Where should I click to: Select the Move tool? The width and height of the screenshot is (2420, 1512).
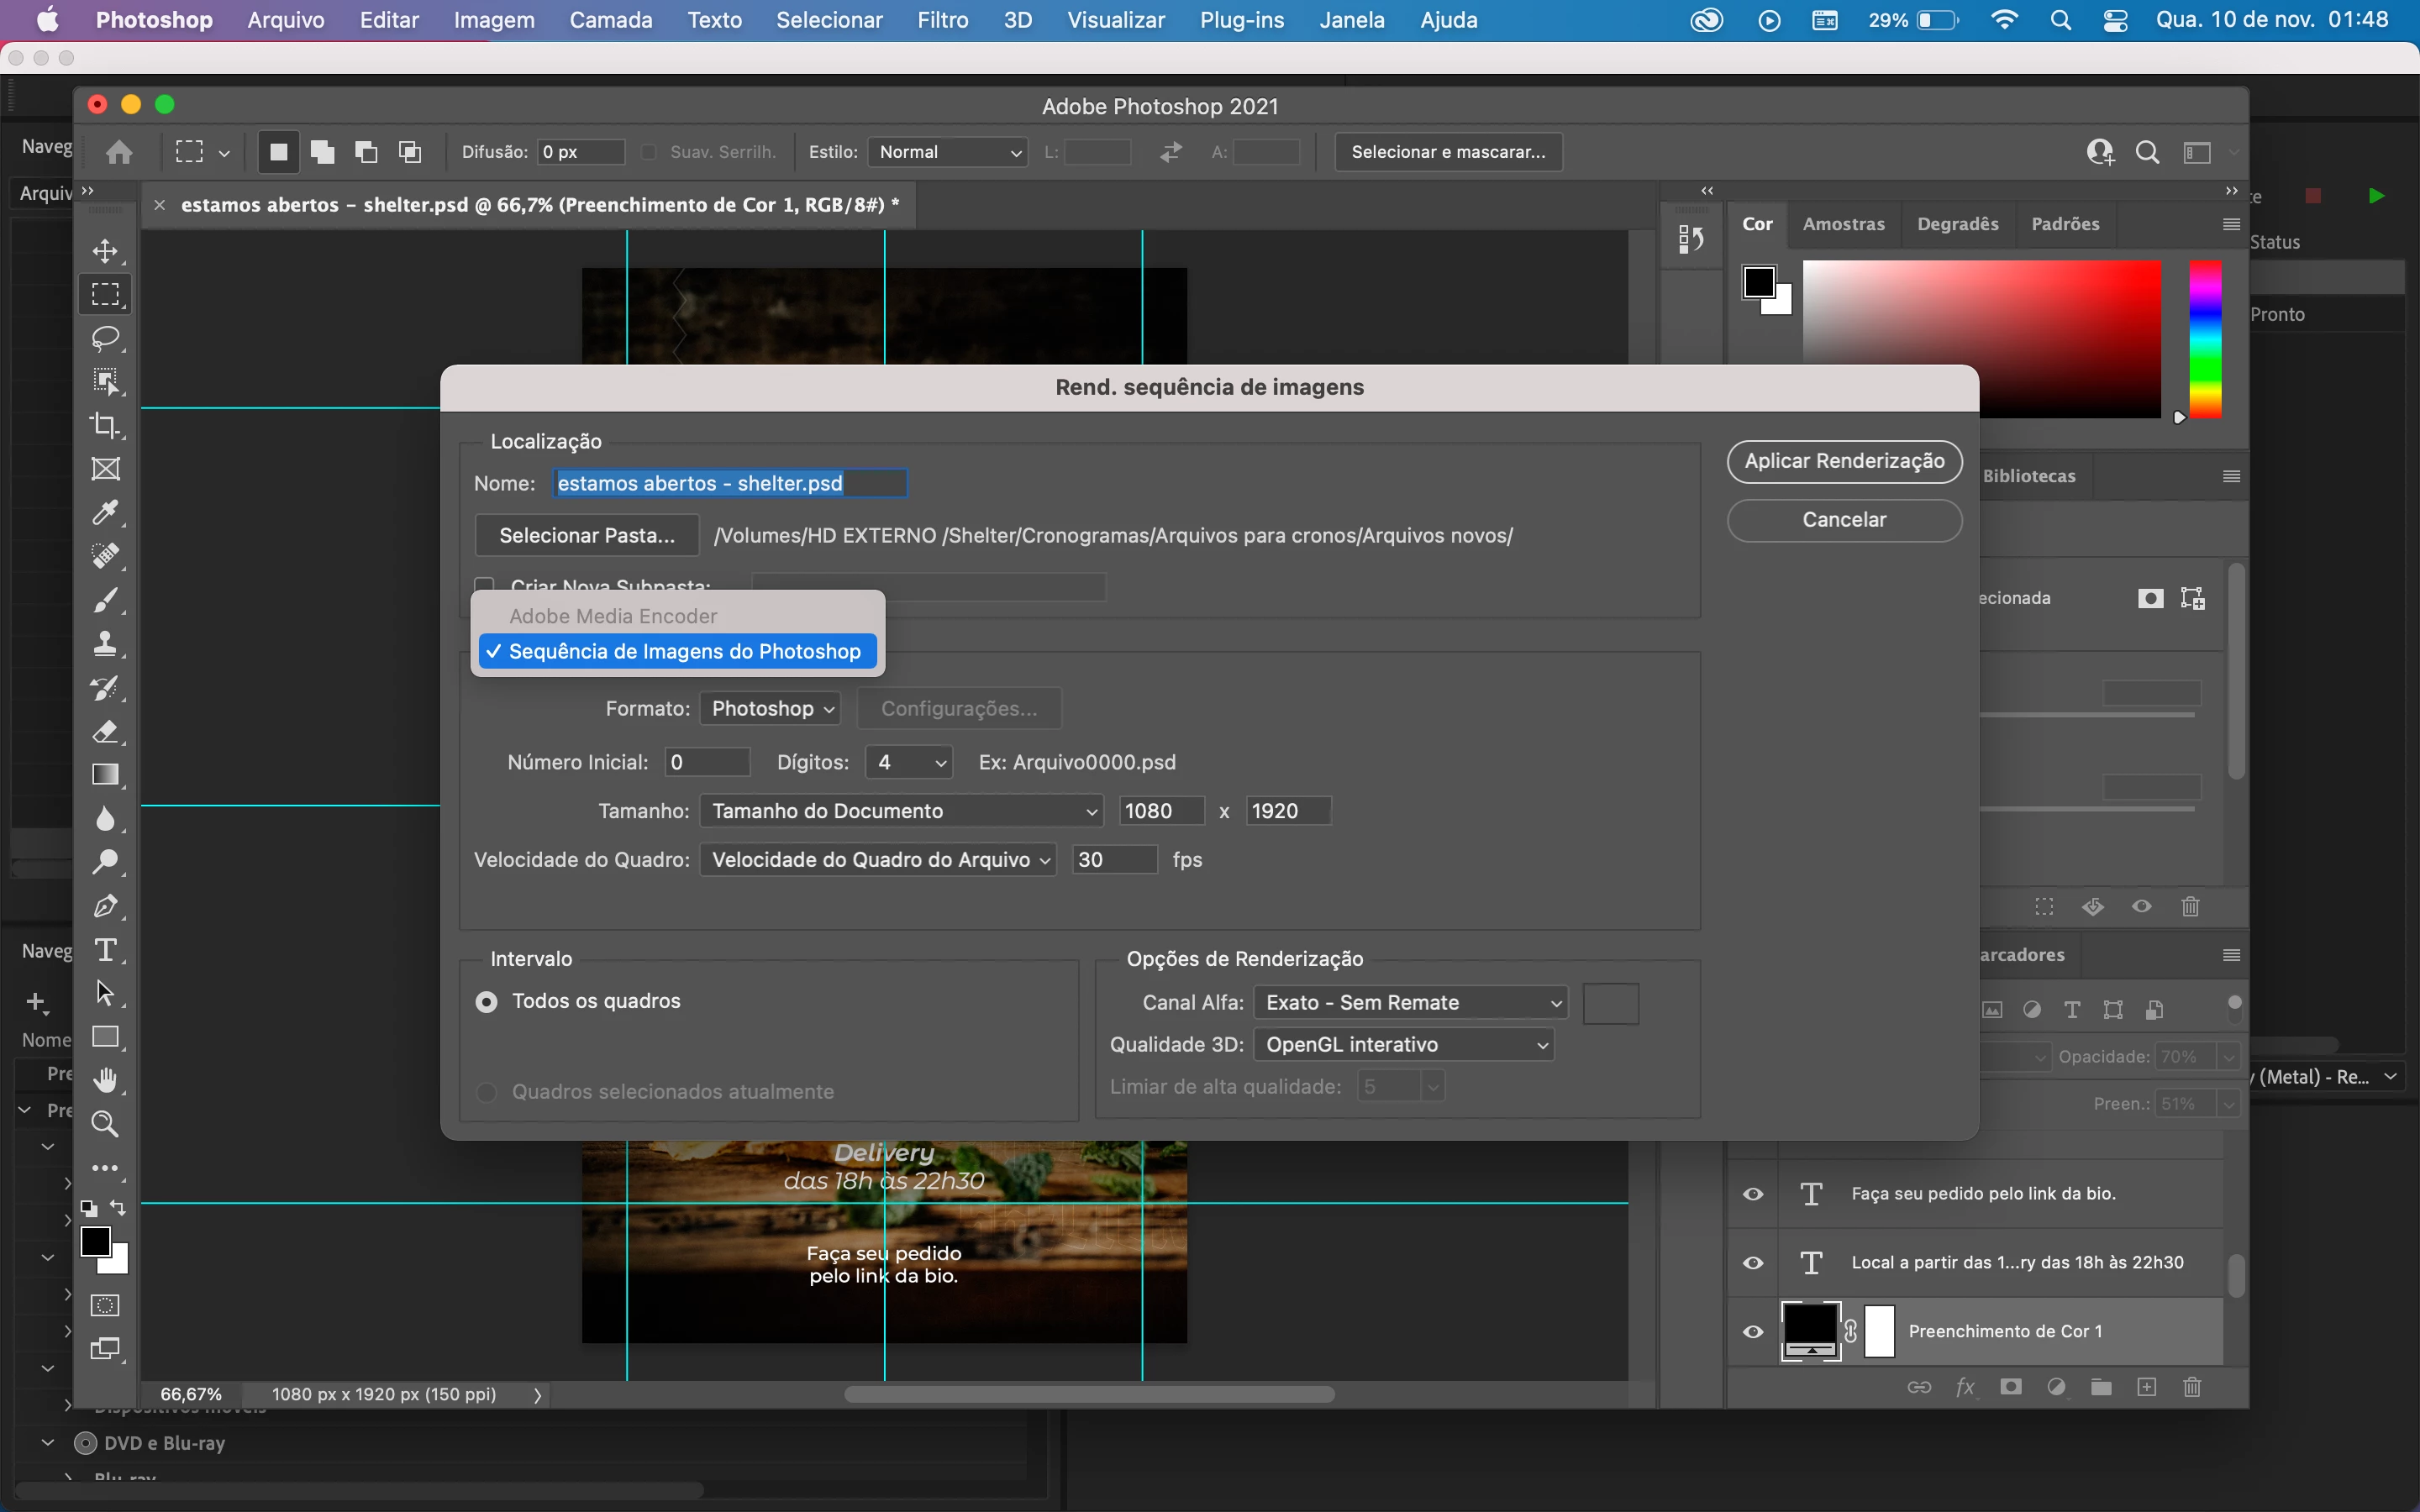[x=105, y=251]
